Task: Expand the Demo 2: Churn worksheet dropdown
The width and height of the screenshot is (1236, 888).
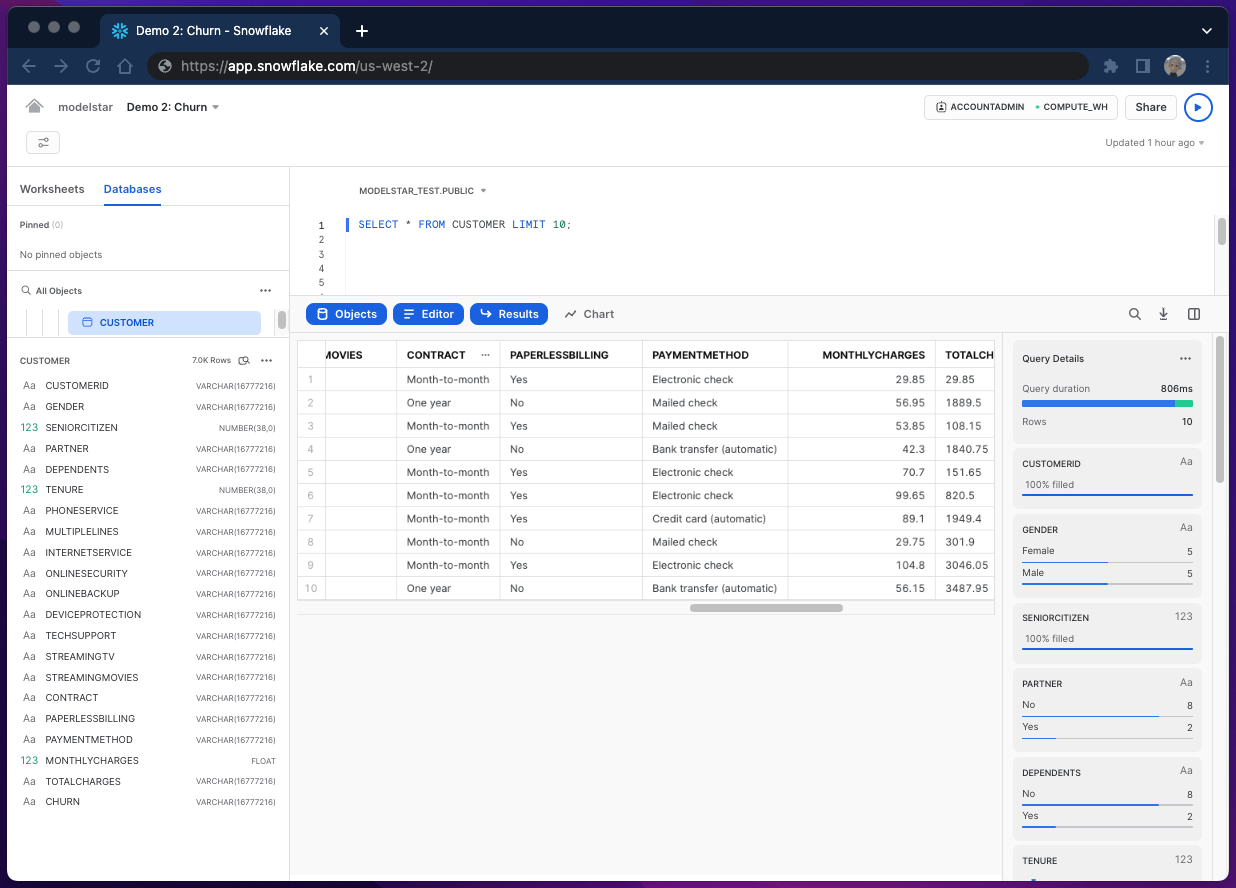Action: click(215, 107)
